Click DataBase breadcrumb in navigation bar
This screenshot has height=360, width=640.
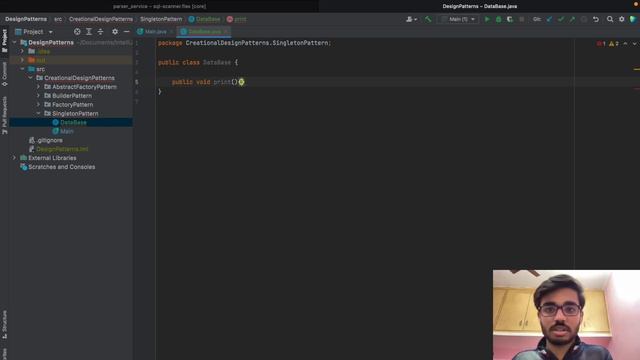[x=208, y=19]
